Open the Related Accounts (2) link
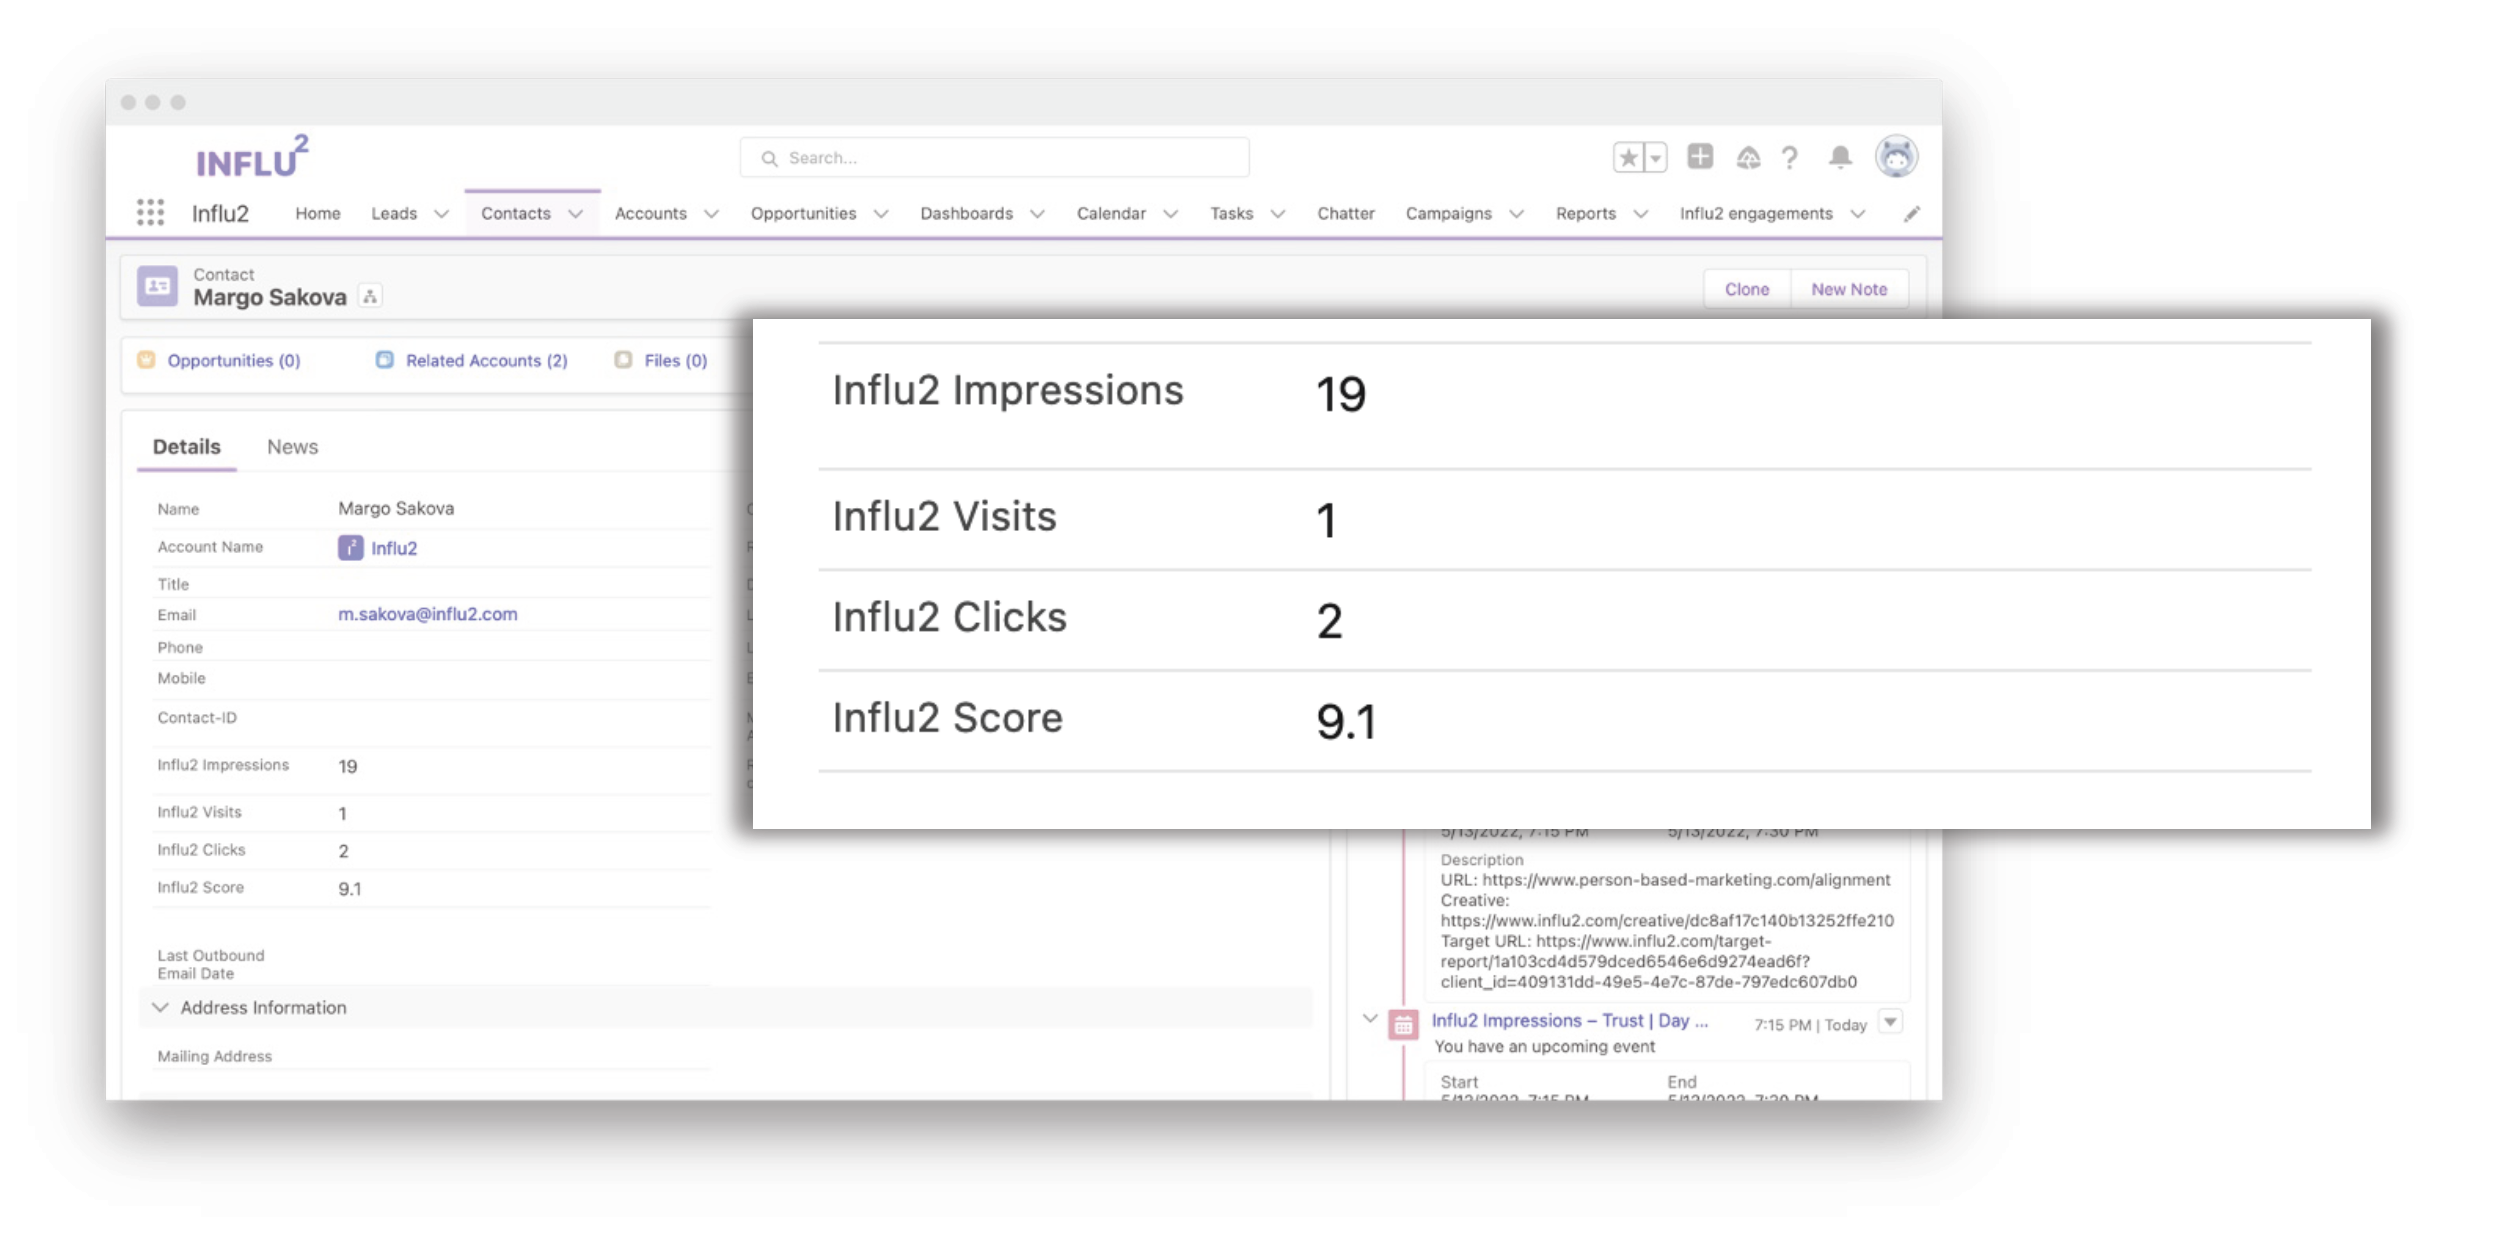 click(x=485, y=361)
